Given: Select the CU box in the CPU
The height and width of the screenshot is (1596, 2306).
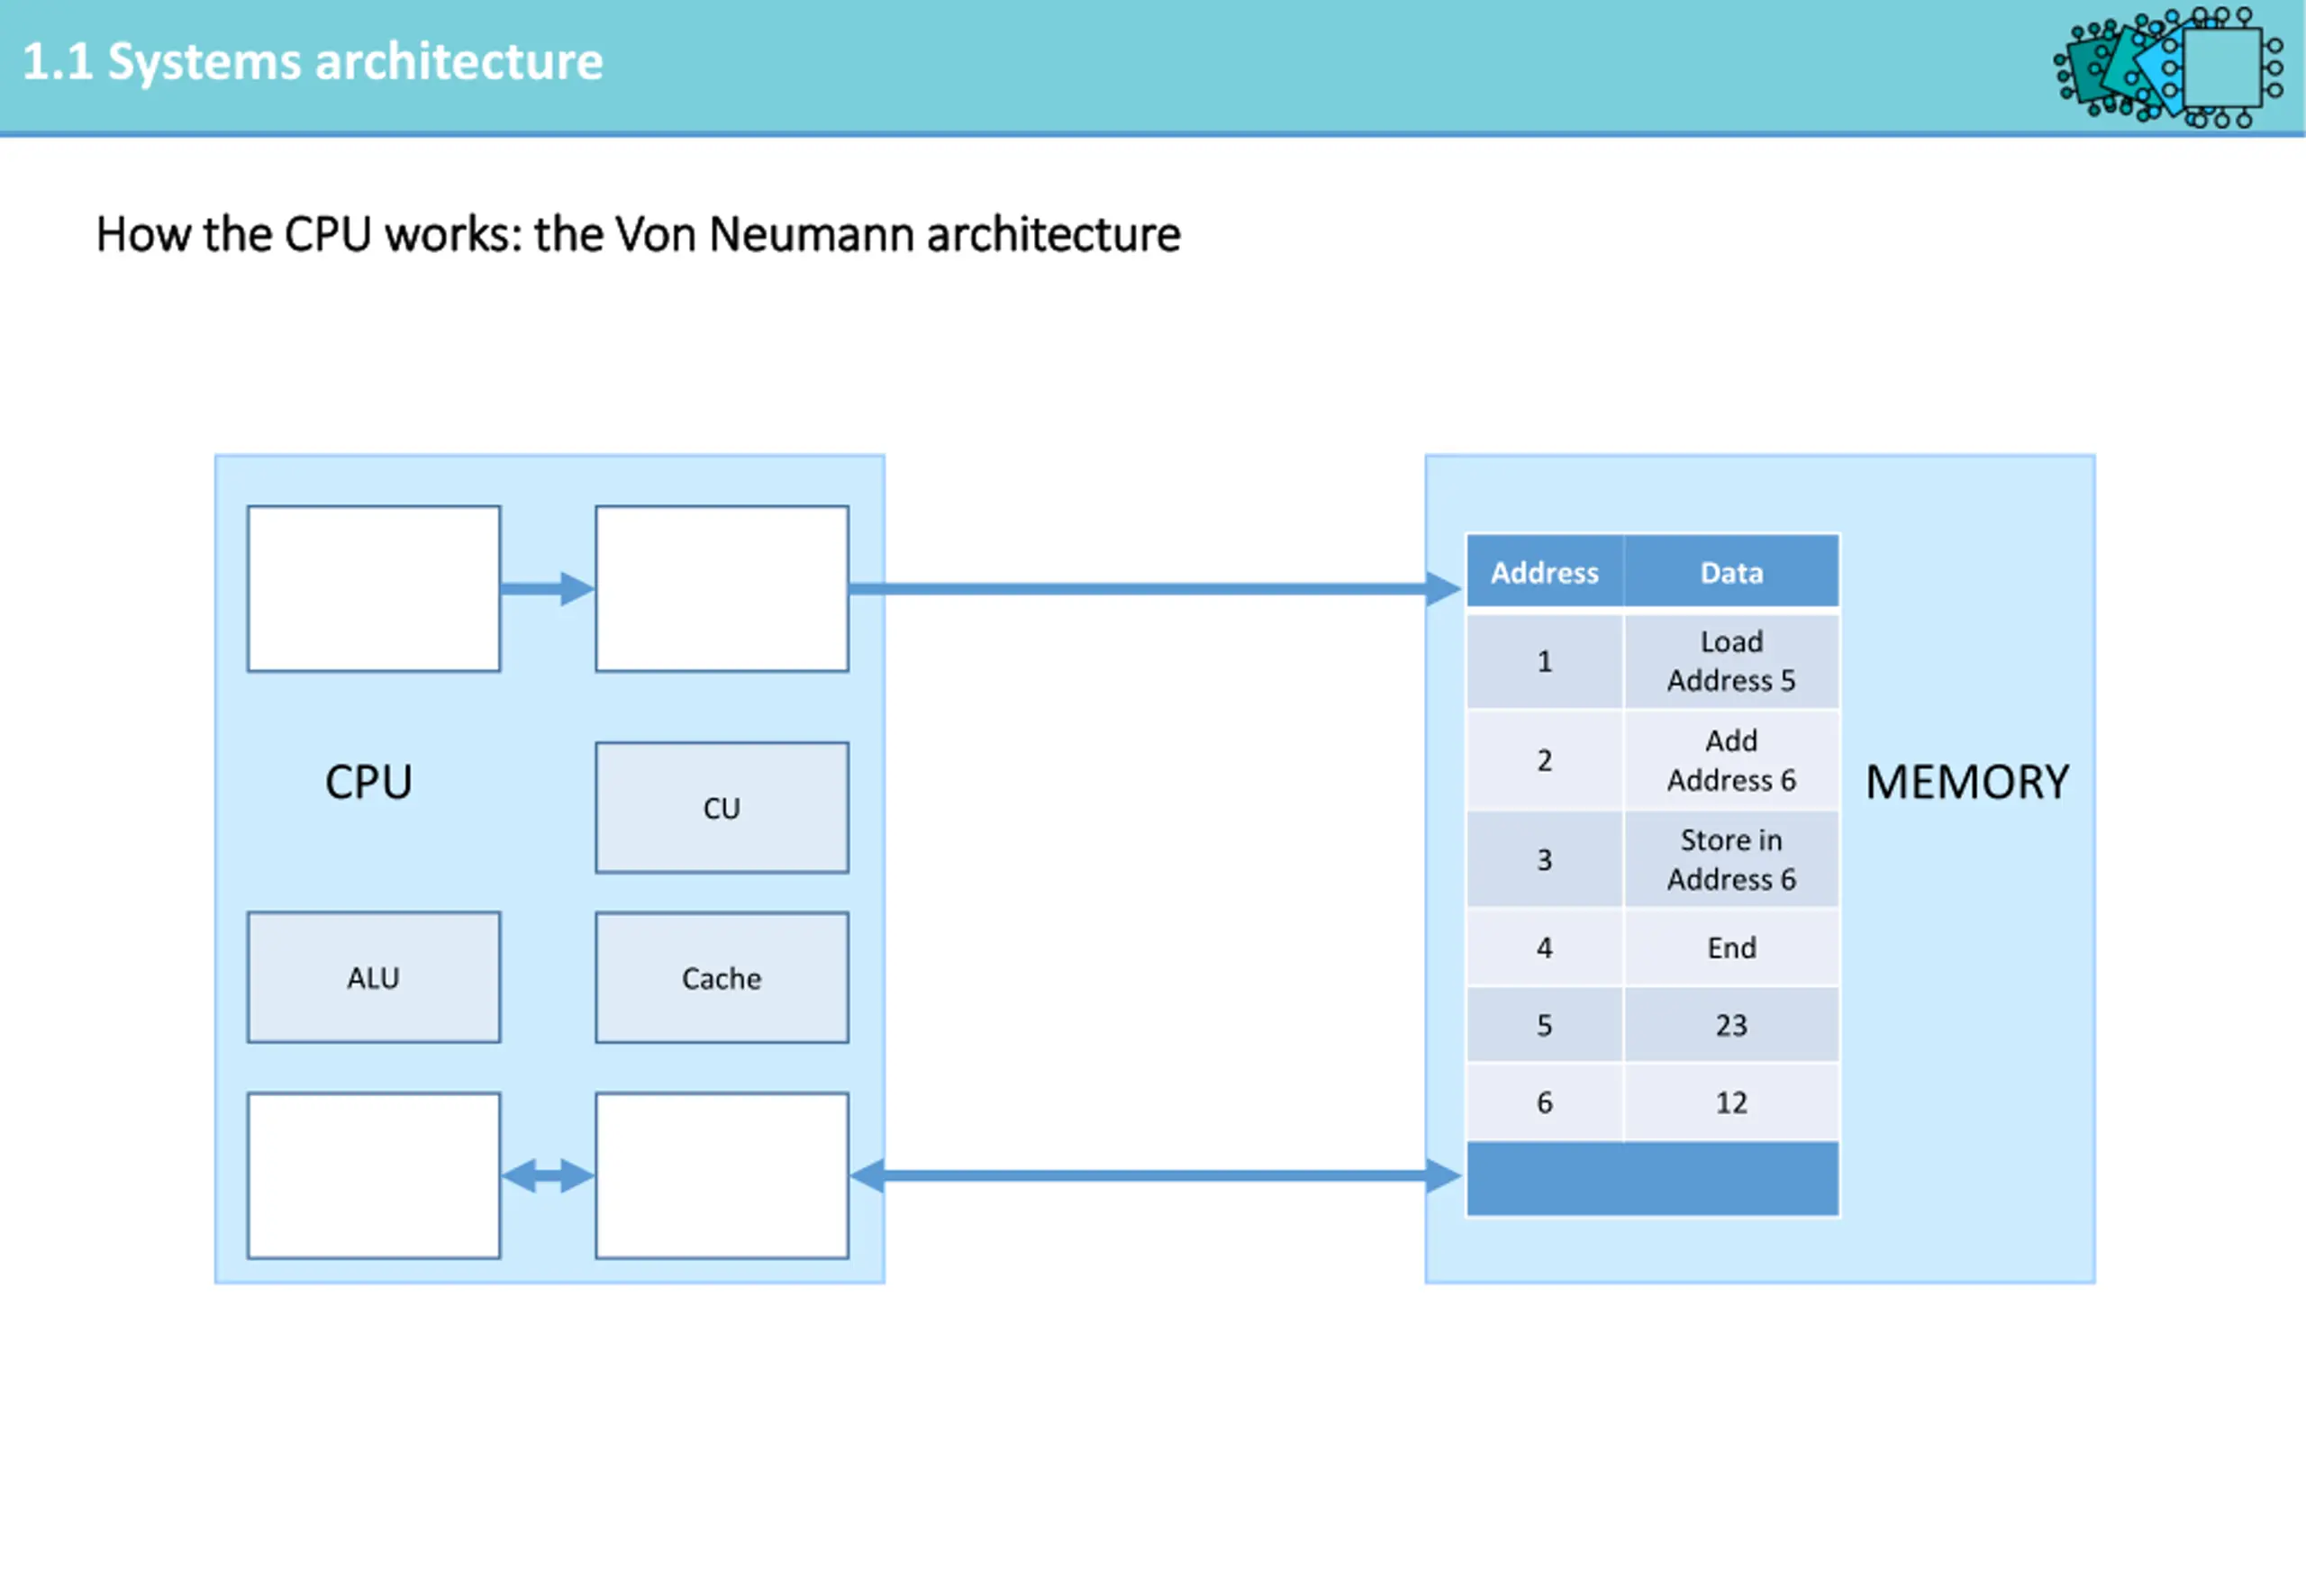Looking at the screenshot, I should (x=722, y=808).
